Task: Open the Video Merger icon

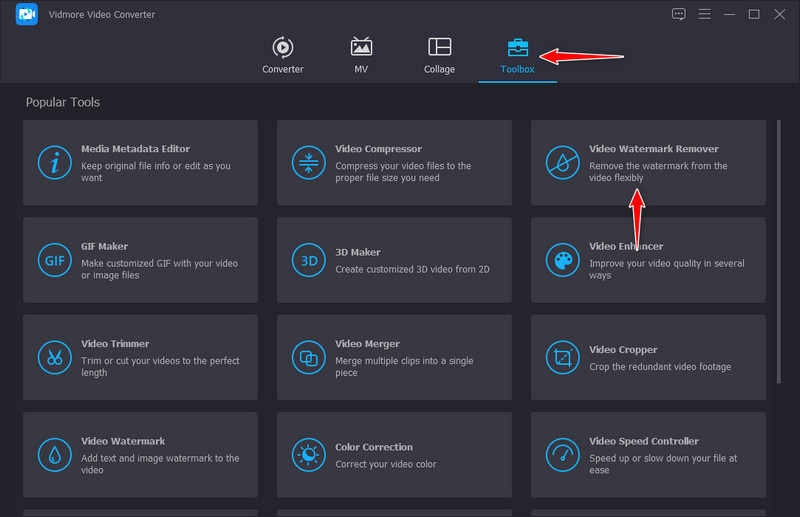Action: click(308, 357)
